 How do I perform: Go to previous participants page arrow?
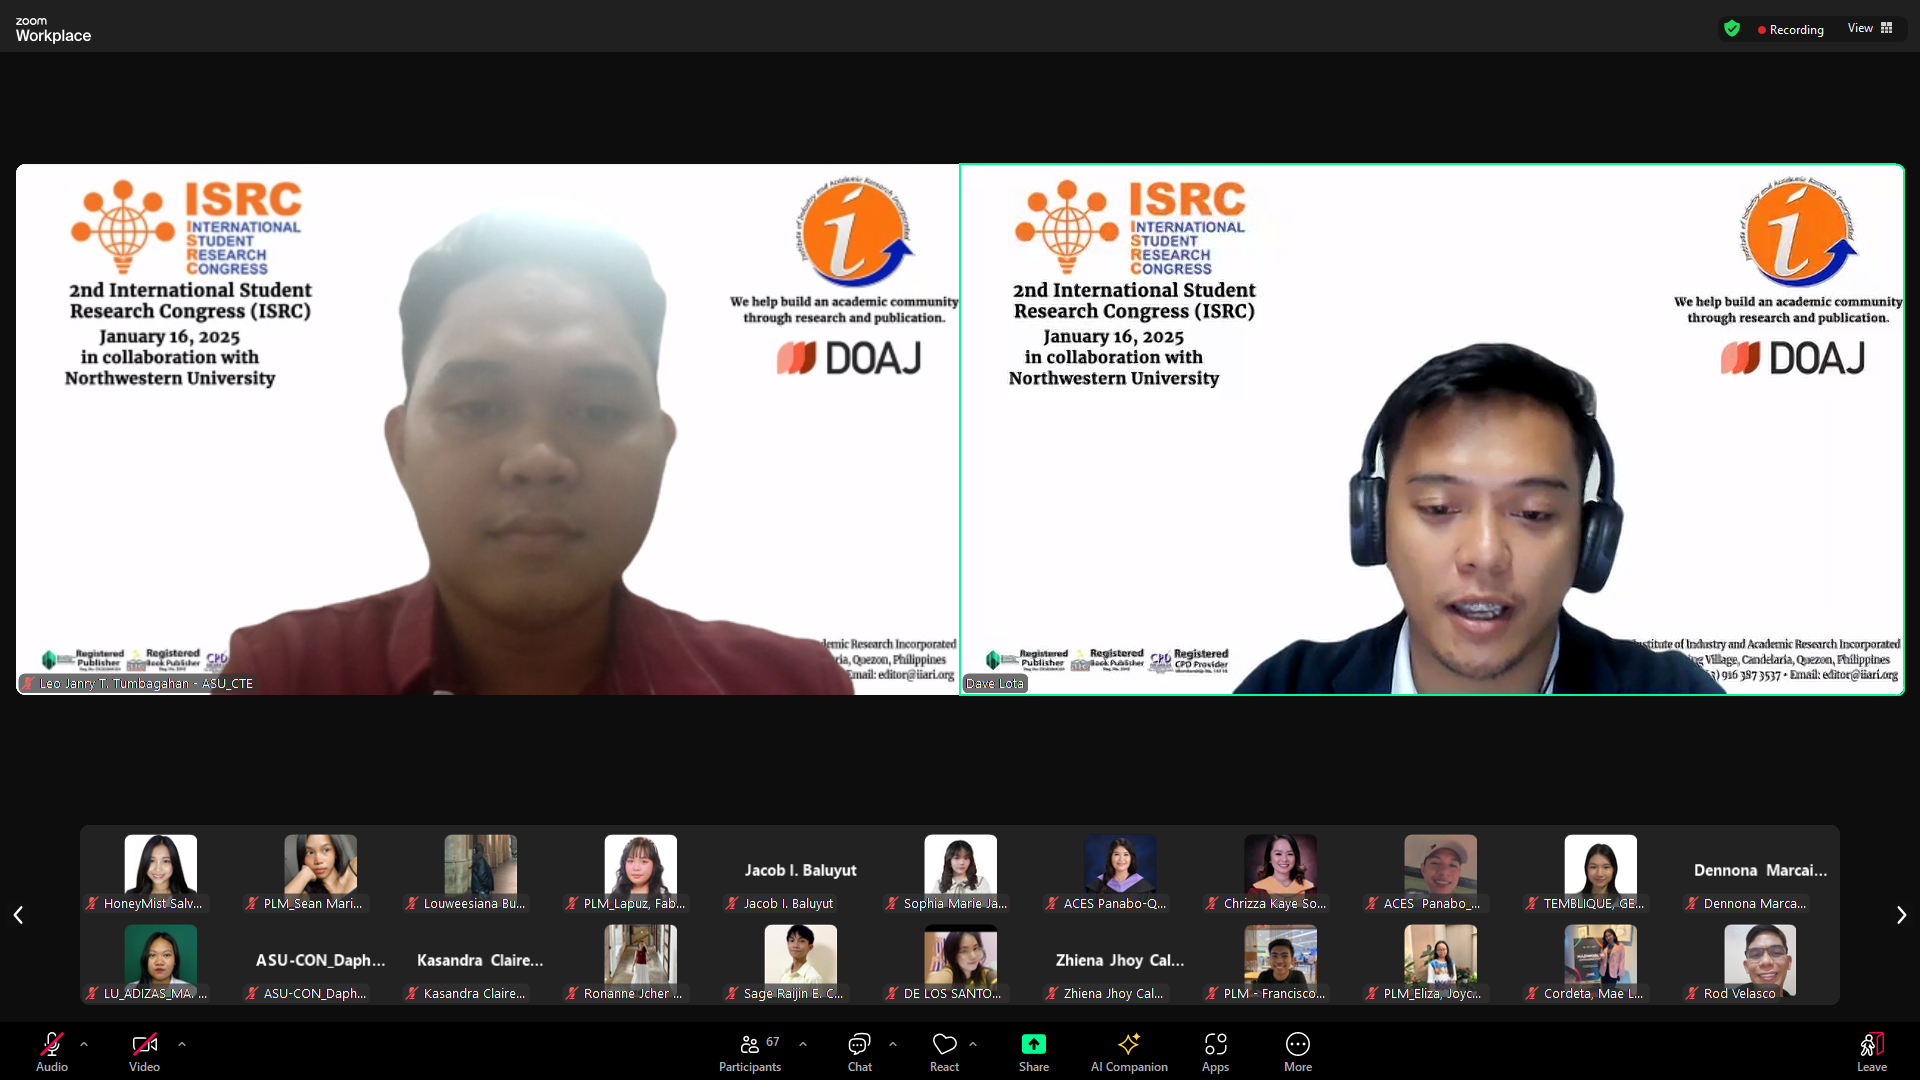coord(18,915)
